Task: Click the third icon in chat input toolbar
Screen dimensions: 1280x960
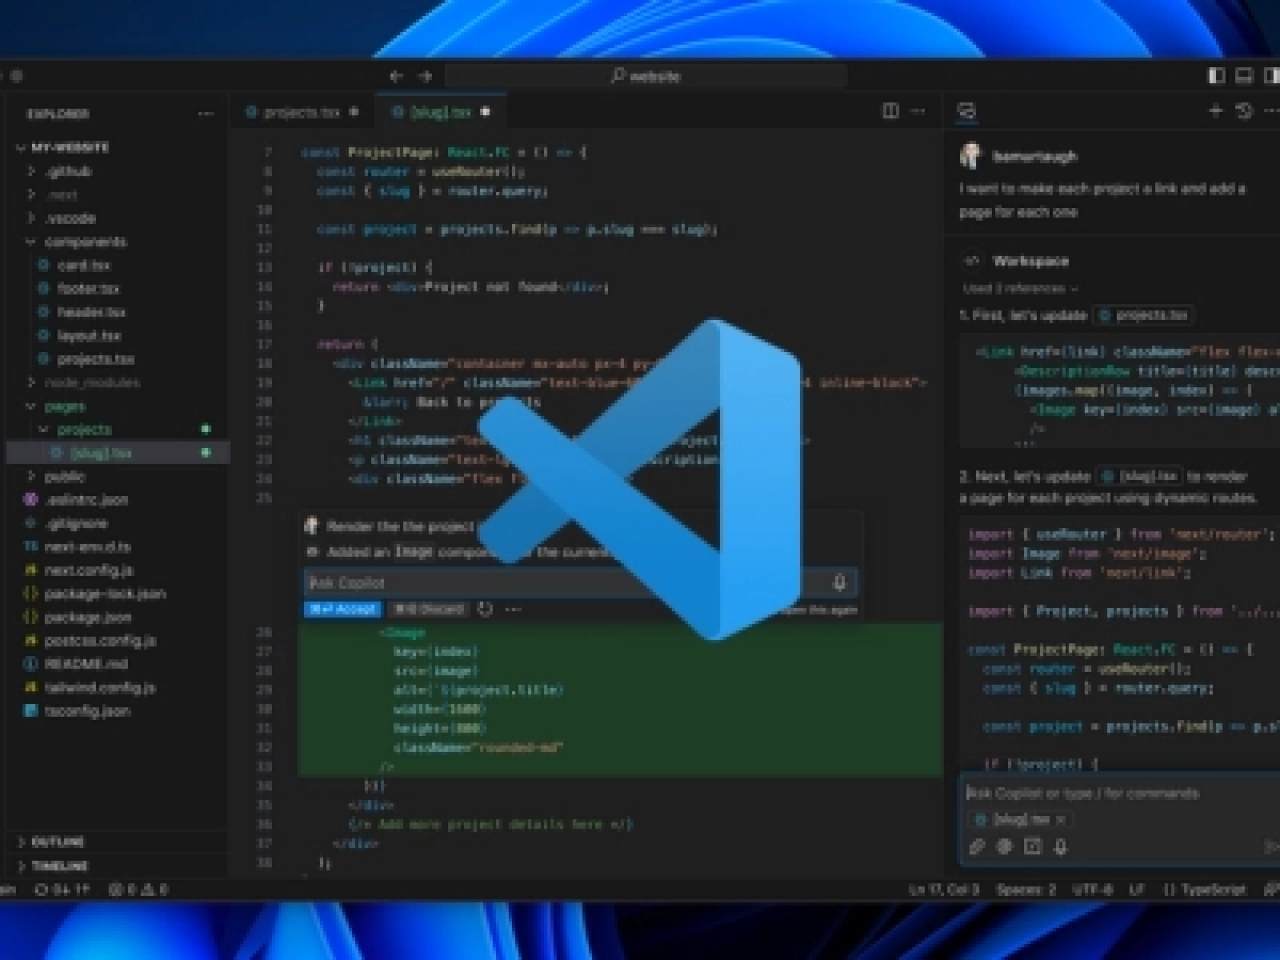Action: point(1033,846)
